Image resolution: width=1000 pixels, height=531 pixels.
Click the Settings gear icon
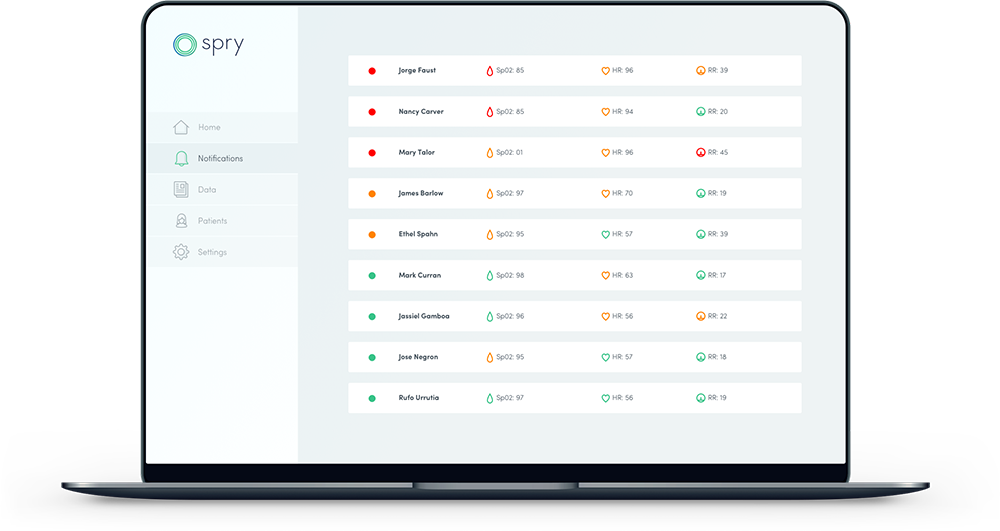coord(181,252)
